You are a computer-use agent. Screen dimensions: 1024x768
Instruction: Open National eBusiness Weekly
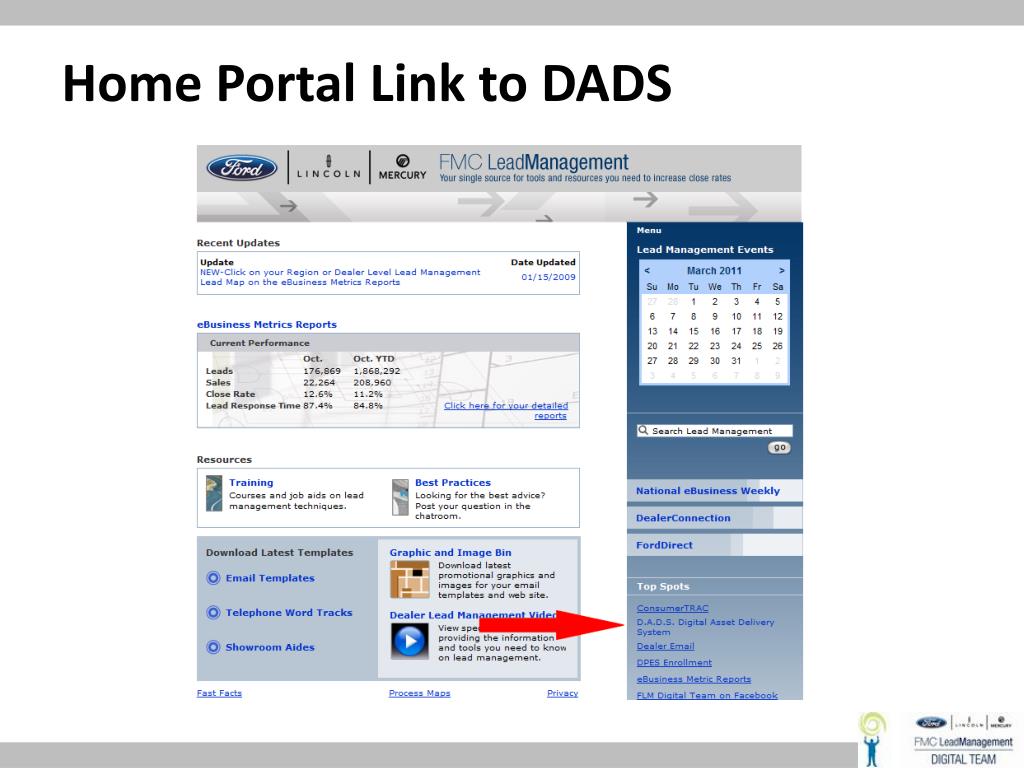[x=714, y=491]
